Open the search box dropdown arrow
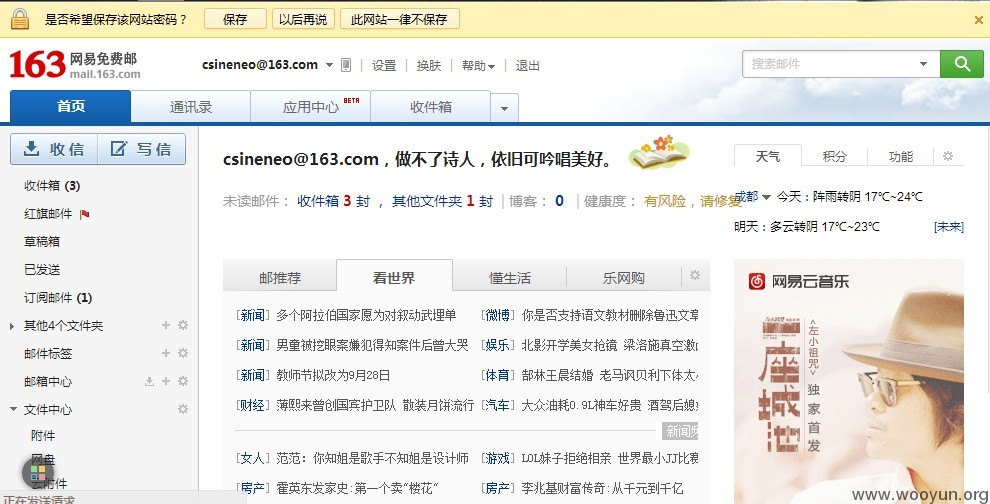The width and height of the screenshot is (990, 504). [x=923, y=64]
